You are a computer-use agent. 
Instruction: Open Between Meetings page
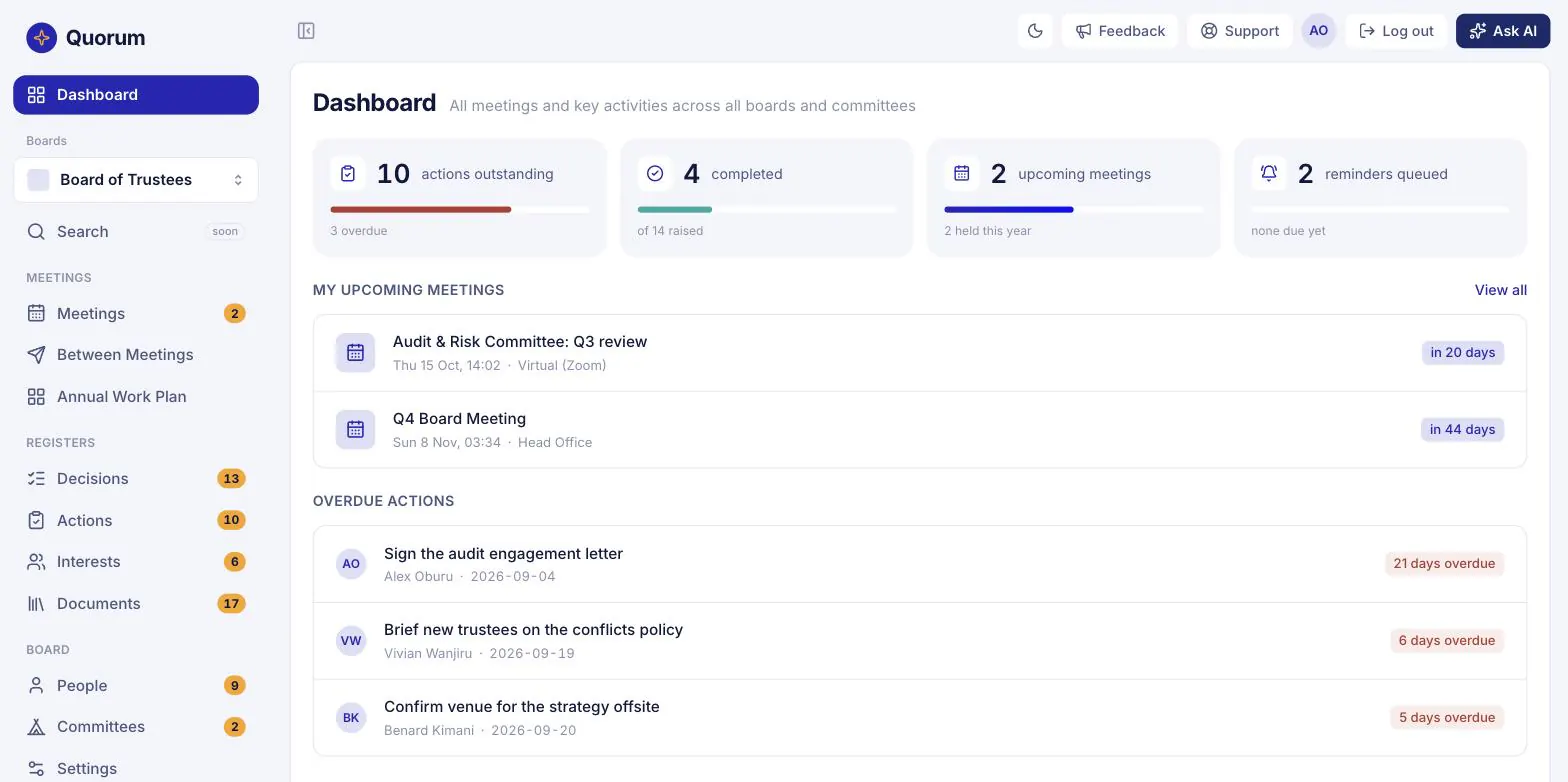[136, 355]
